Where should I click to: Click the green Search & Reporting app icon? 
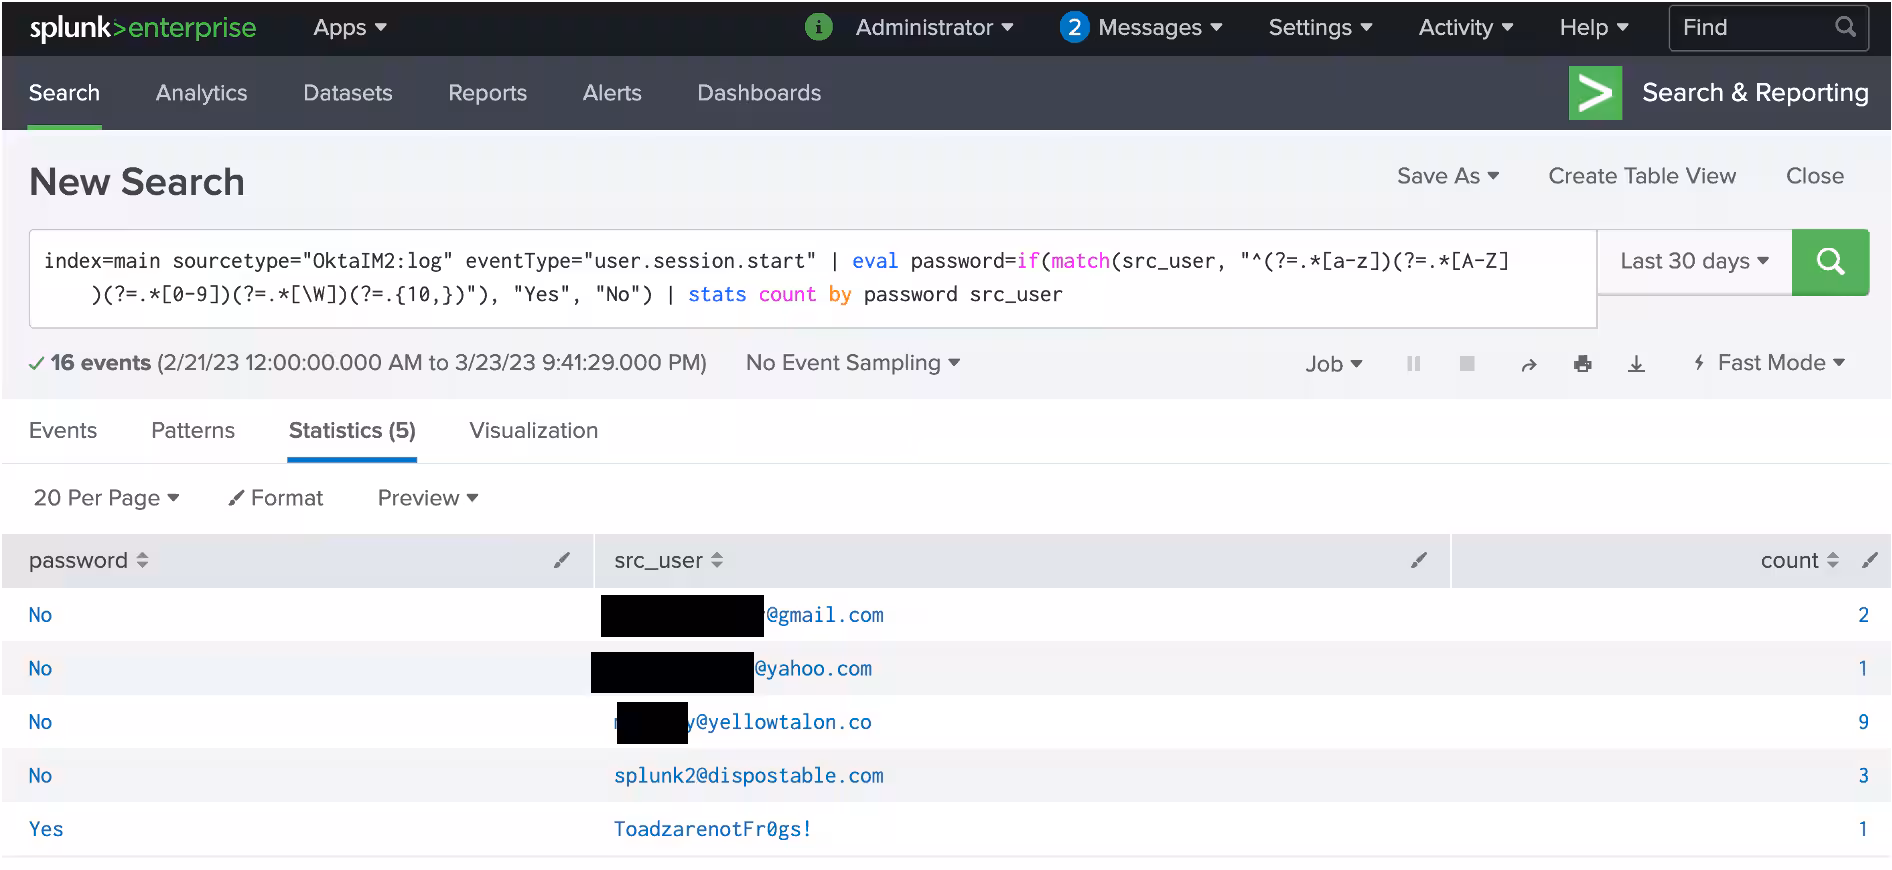1595,93
